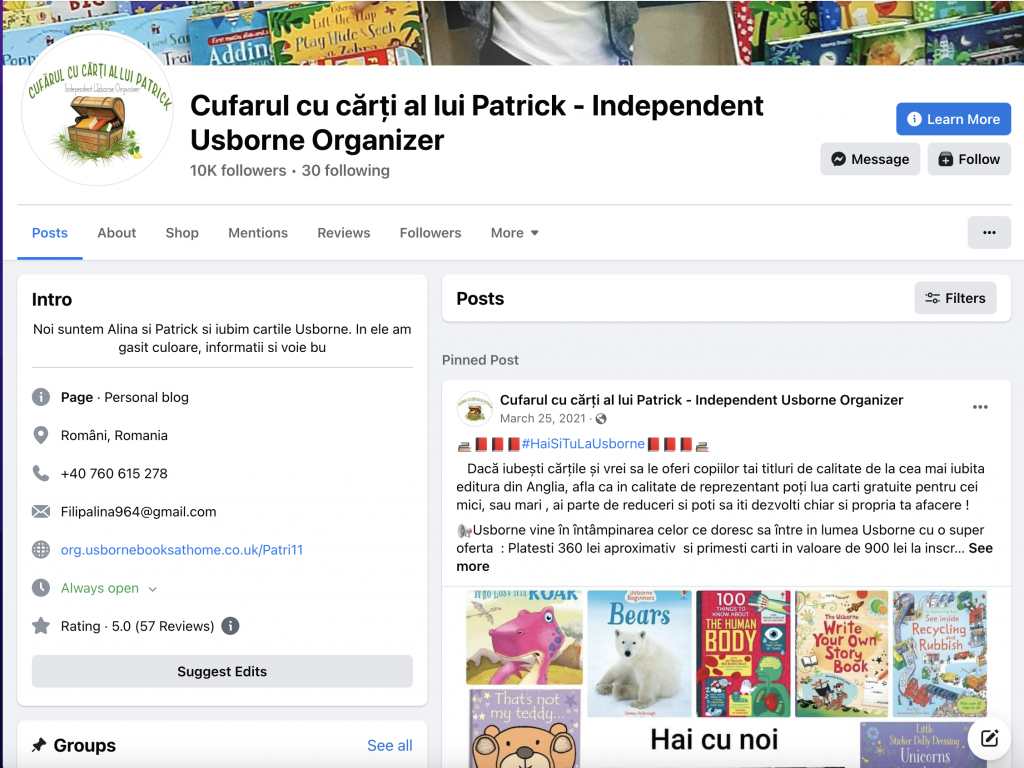Screen dimensions: 1024x768
Task: Open the Shop tab
Action: (x=182, y=232)
